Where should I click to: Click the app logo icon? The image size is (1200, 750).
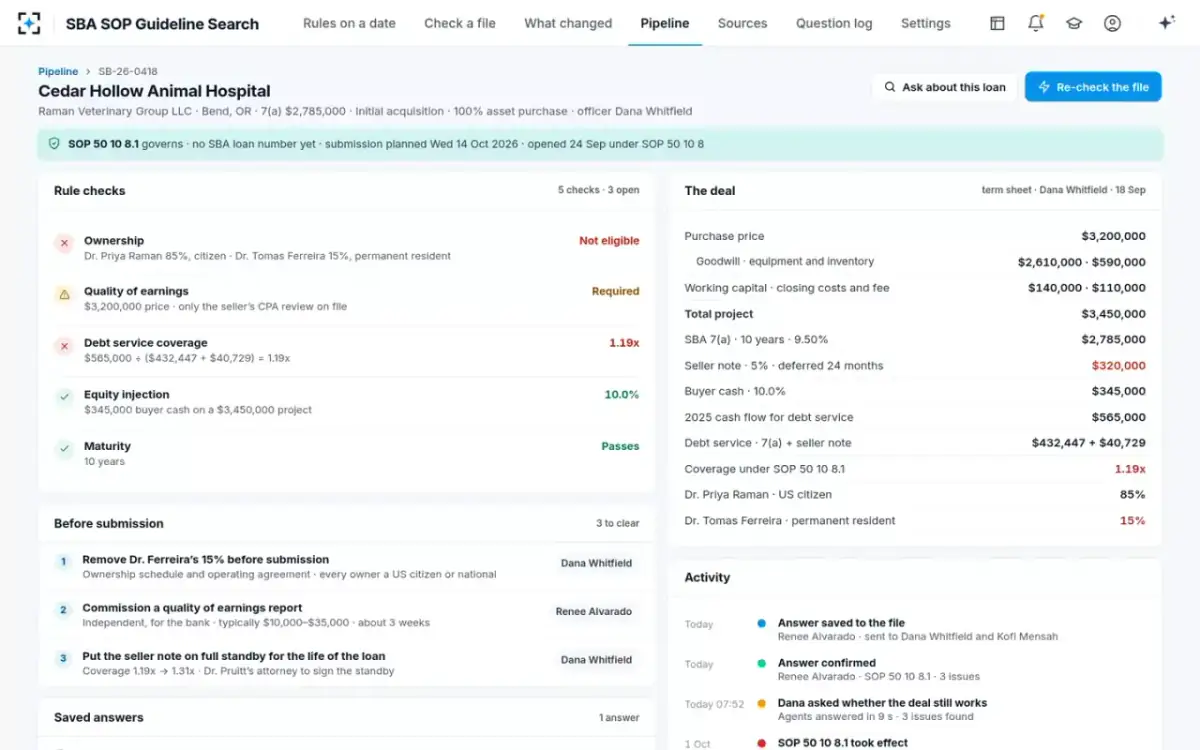(29, 23)
